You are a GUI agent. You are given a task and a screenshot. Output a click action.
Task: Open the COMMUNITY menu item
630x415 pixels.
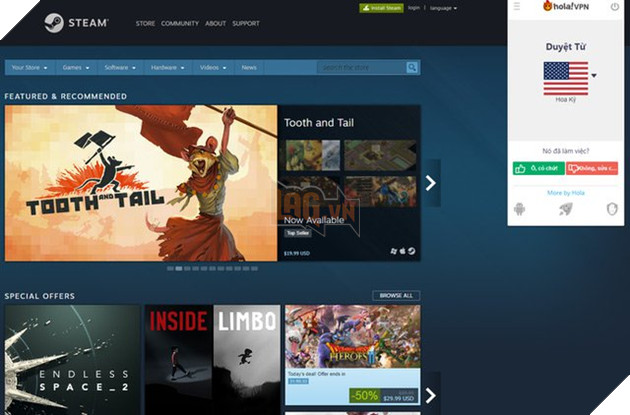coord(180,23)
